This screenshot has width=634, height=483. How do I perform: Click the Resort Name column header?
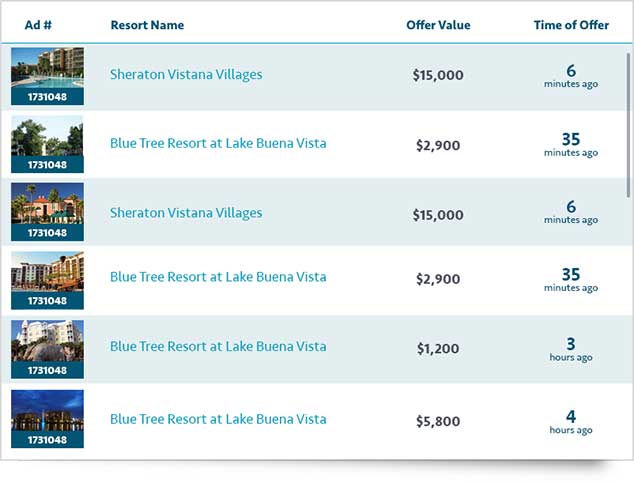(147, 25)
